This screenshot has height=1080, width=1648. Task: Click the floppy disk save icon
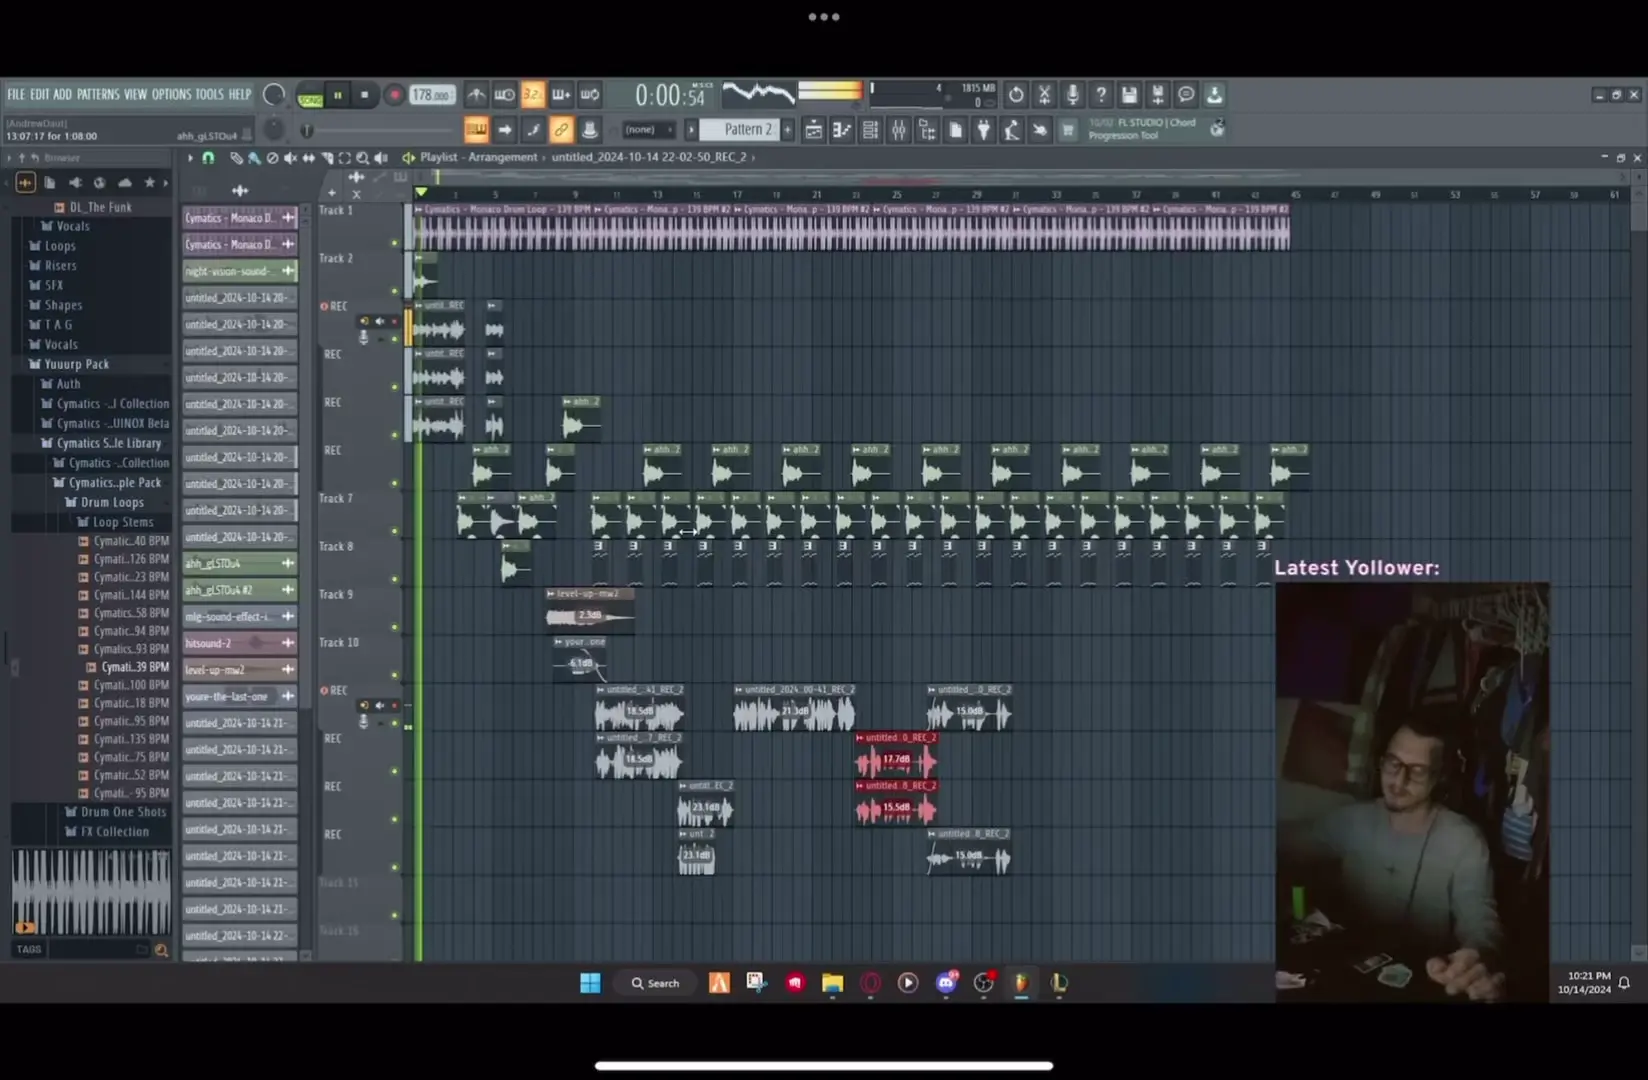click(1129, 95)
